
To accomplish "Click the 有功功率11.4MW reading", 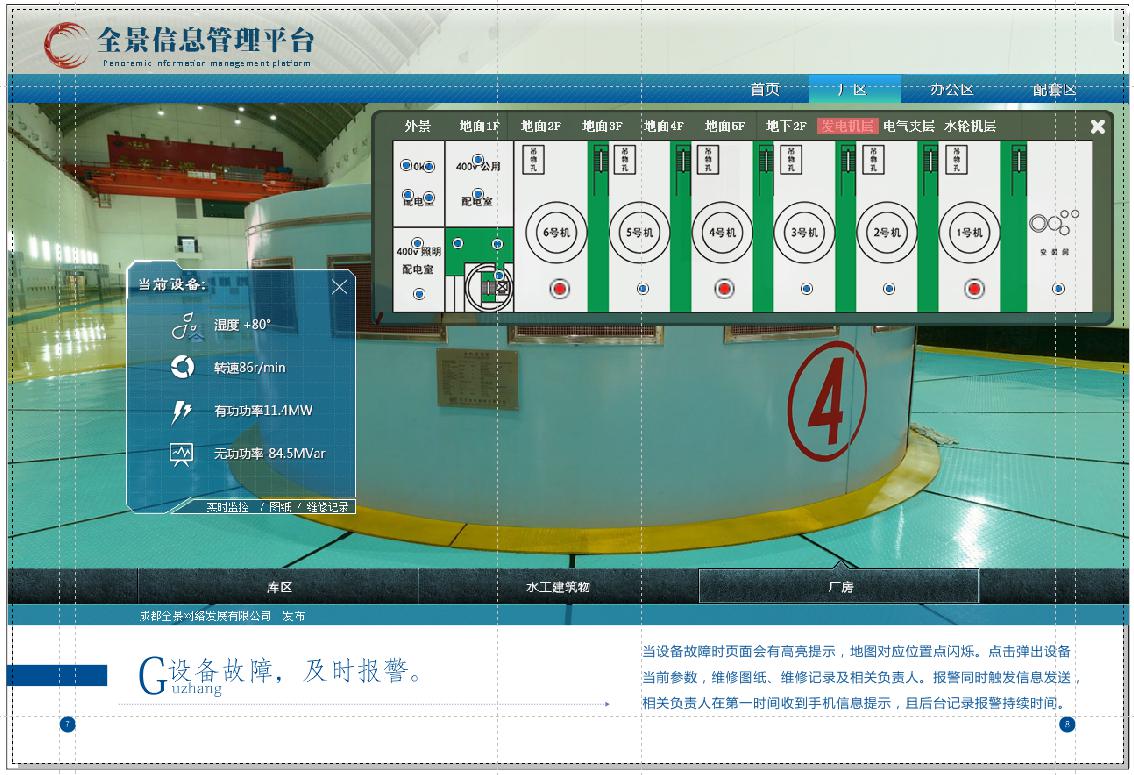I will point(263,411).
